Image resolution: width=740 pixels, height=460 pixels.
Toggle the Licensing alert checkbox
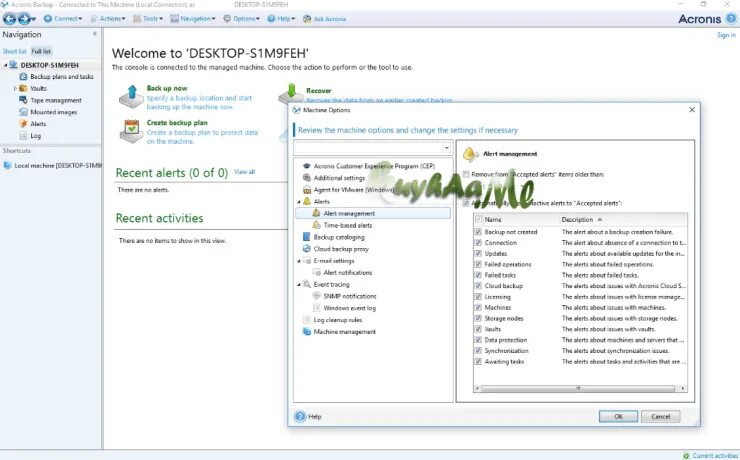pyautogui.click(x=478, y=297)
